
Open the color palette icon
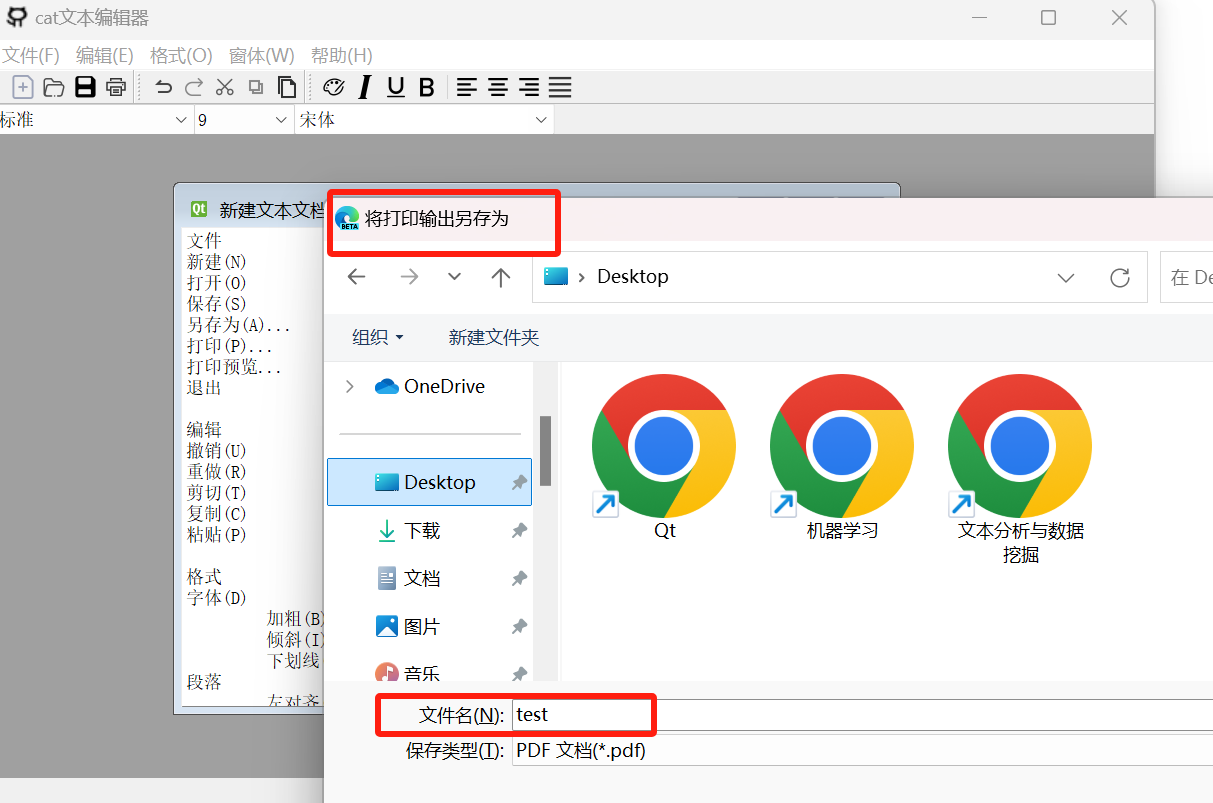[x=334, y=87]
